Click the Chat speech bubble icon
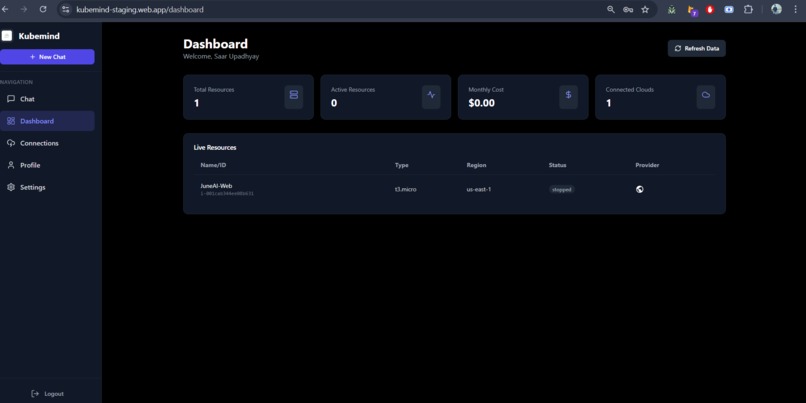806x403 pixels. pos(11,99)
